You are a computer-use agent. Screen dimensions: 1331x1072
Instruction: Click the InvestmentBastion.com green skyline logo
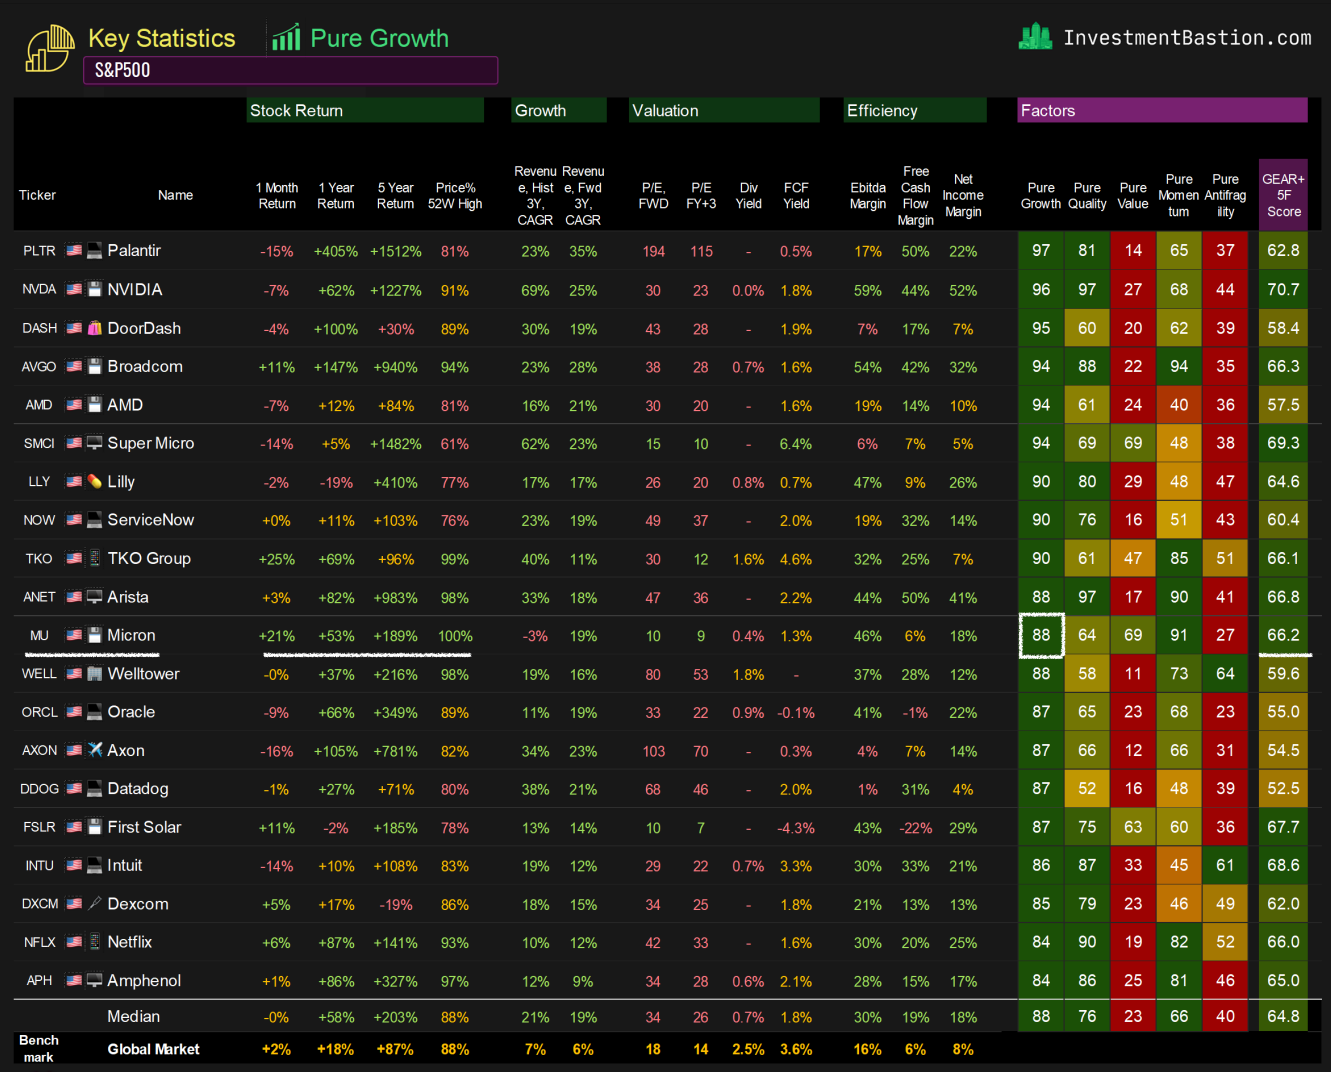(x=1036, y=37)
